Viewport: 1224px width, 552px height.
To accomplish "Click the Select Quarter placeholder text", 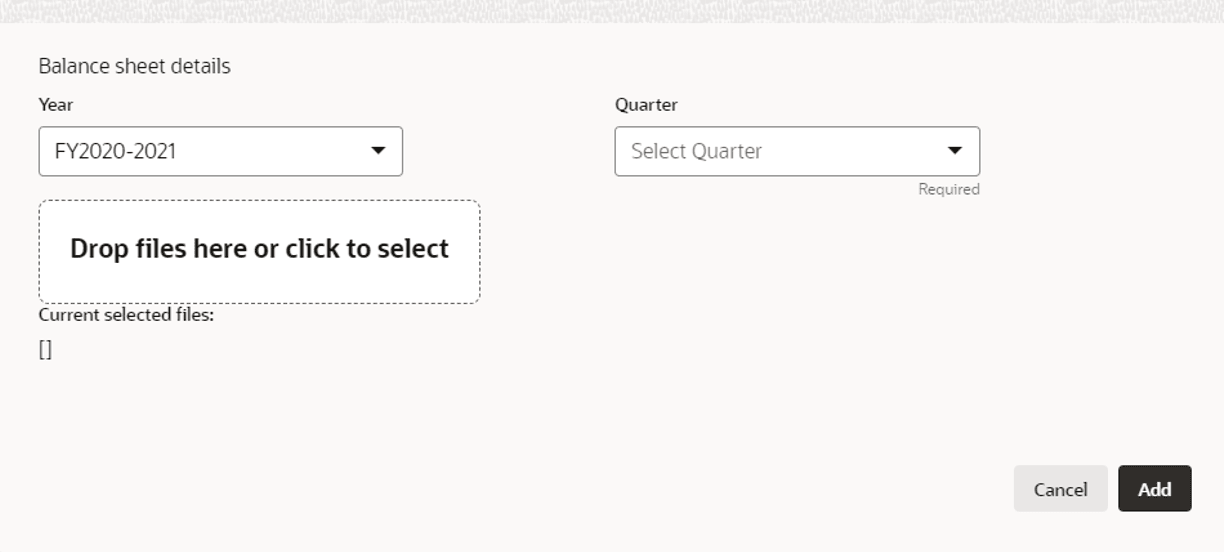I will [x=697, y=151].
